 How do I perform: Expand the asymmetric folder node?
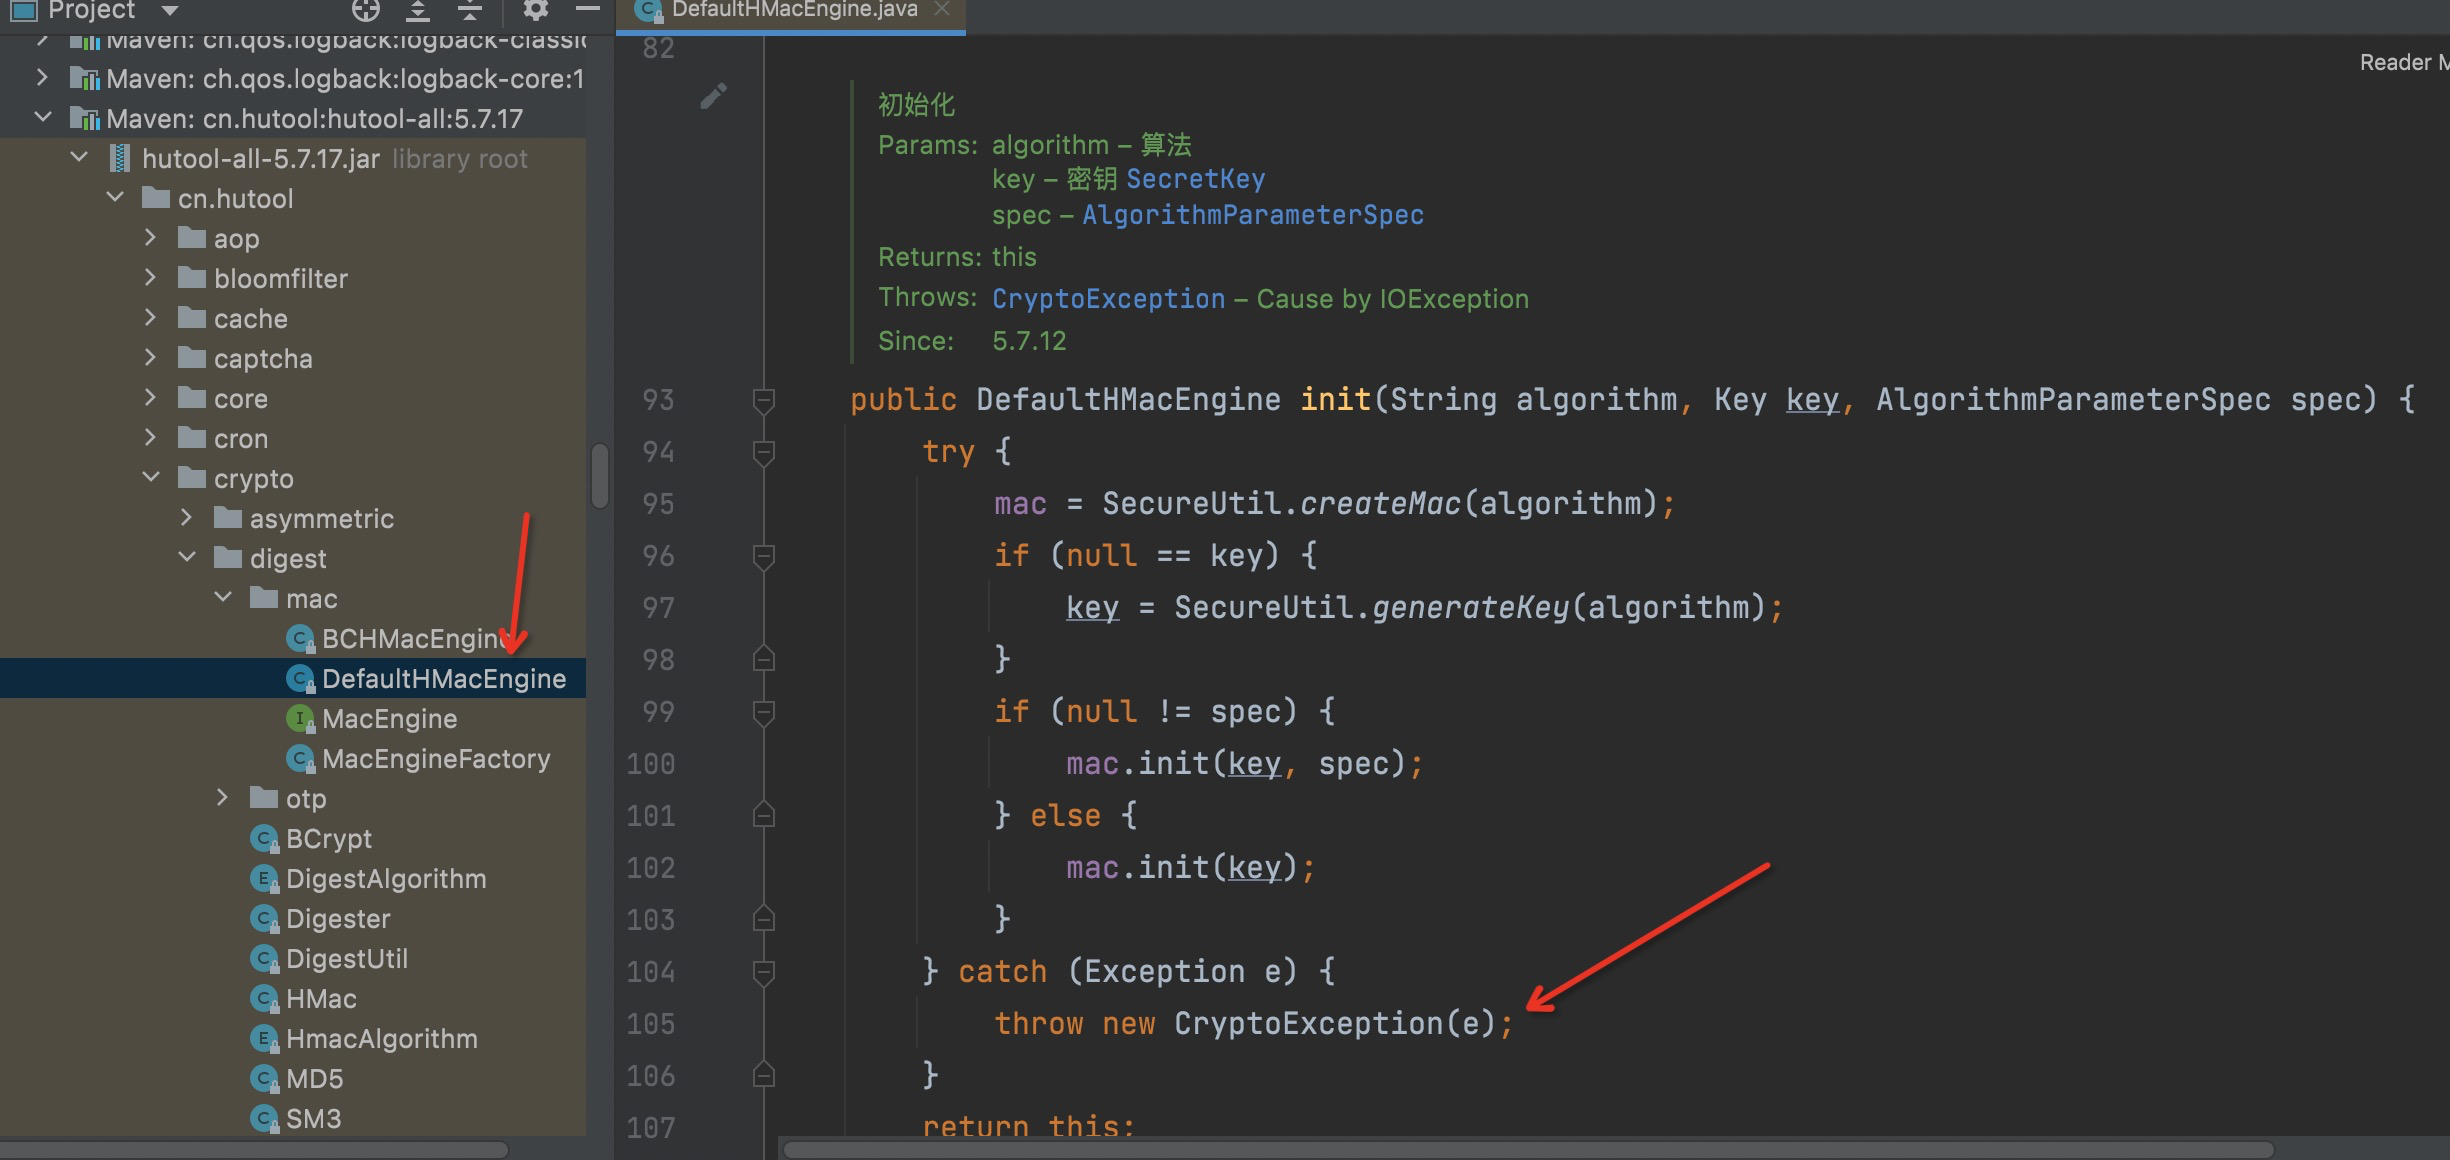point(186,518)
